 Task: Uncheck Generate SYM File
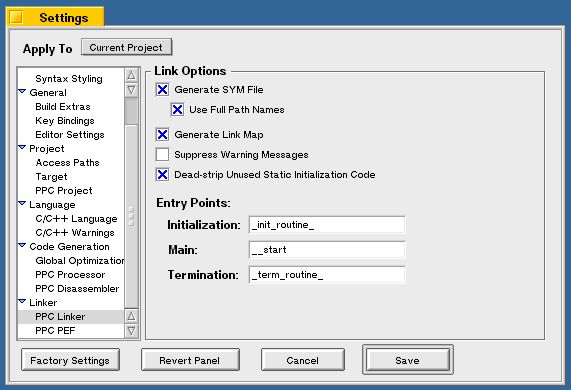[x=162, y=89]
